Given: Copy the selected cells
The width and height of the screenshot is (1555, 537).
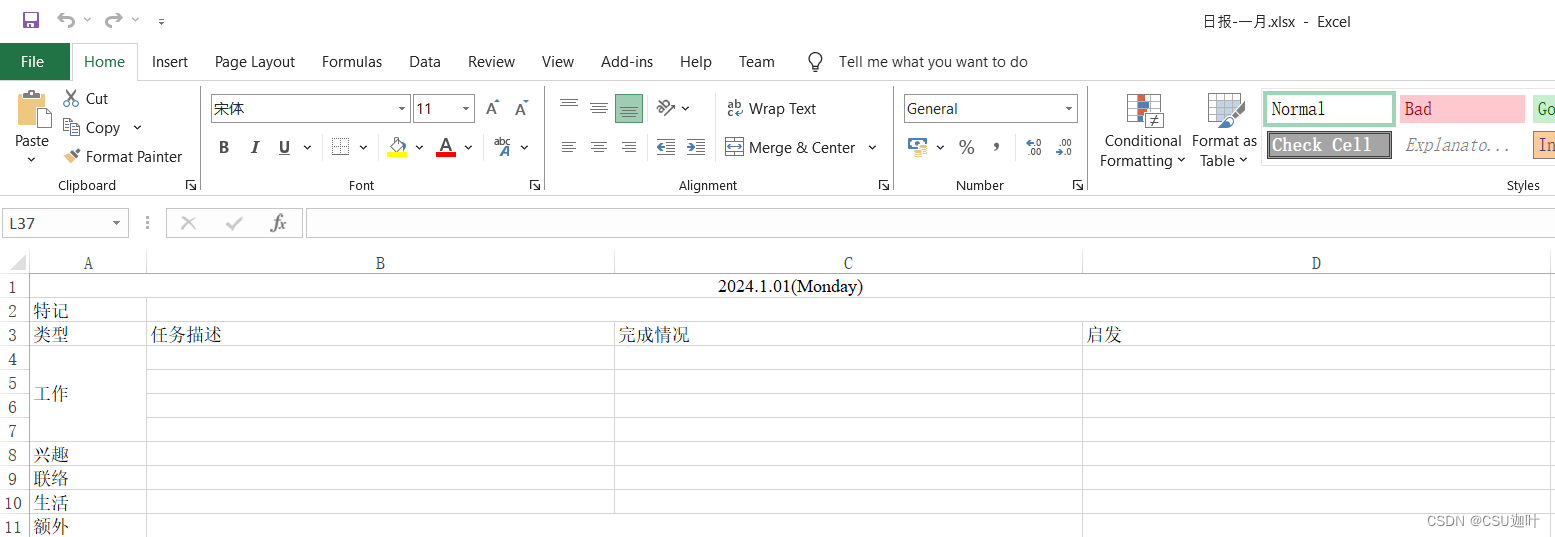Looking at the screenshot, I should pyautogui.click(x=91, y=127).
